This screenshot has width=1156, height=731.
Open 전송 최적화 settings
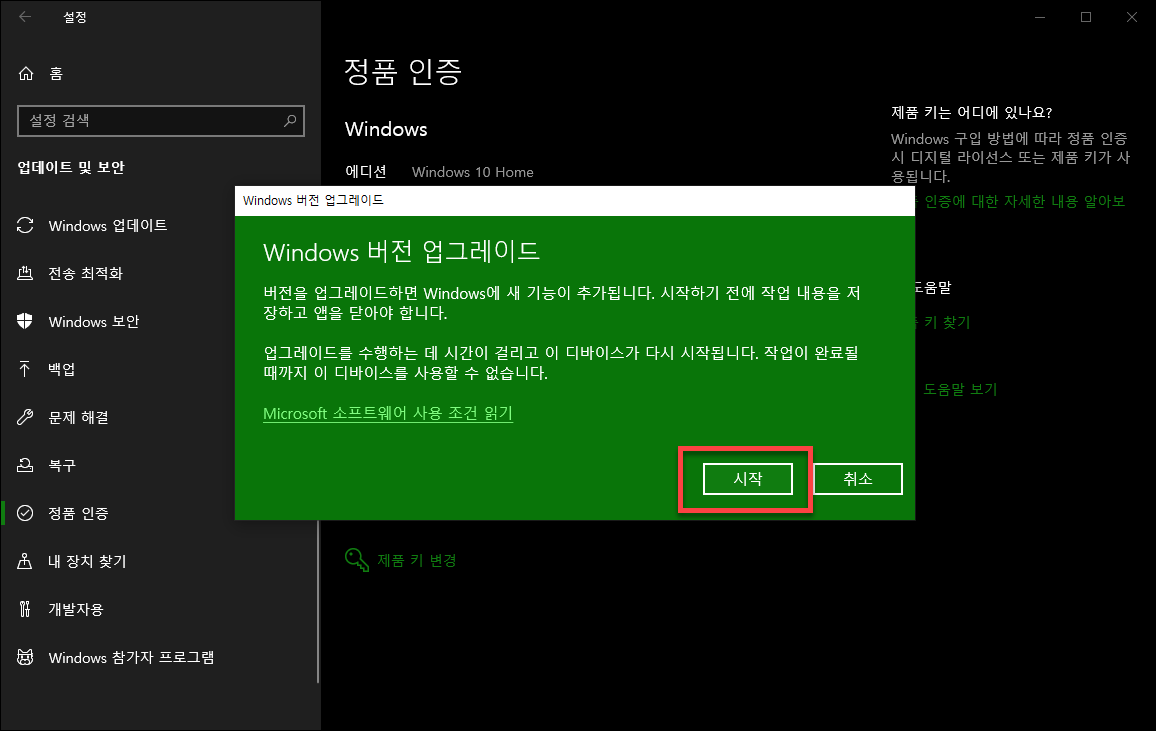pyautogui.click(x=87, y=273)
